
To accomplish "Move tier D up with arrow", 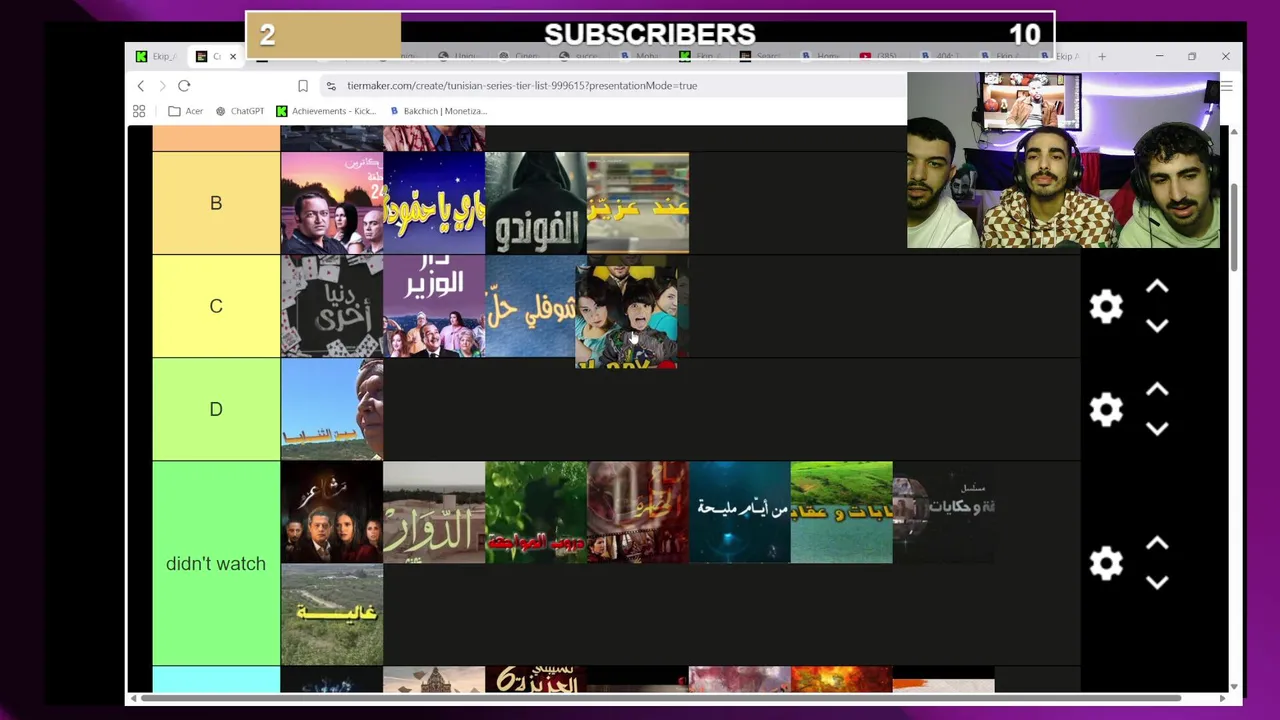I will point(1157,390).
